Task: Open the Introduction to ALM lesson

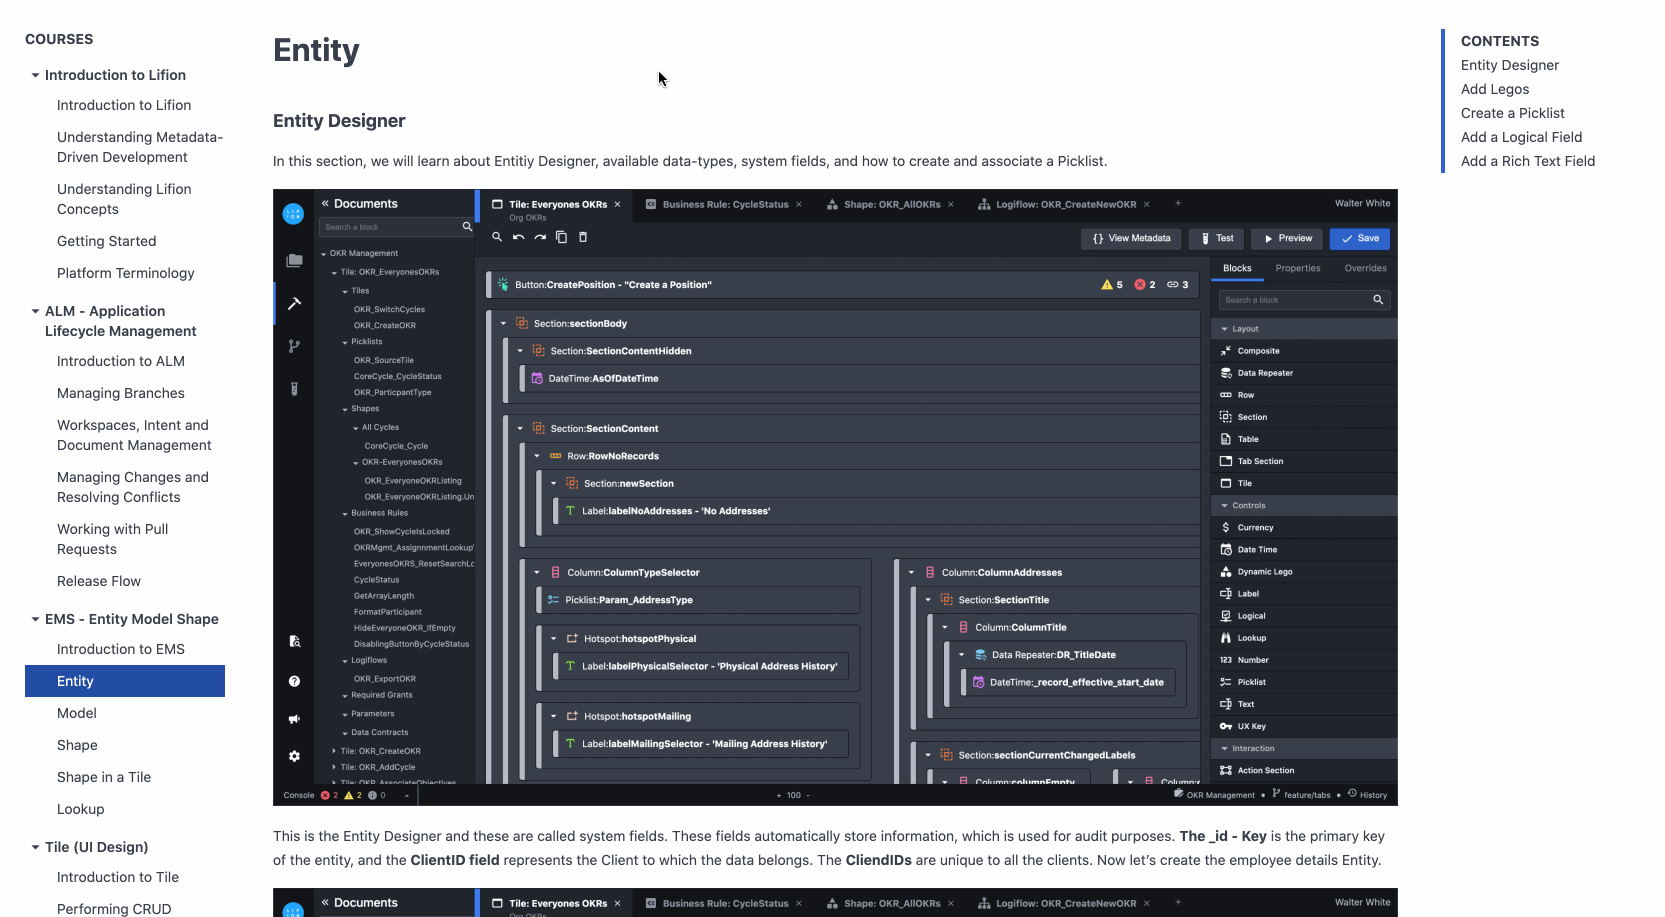Action: 121,361
